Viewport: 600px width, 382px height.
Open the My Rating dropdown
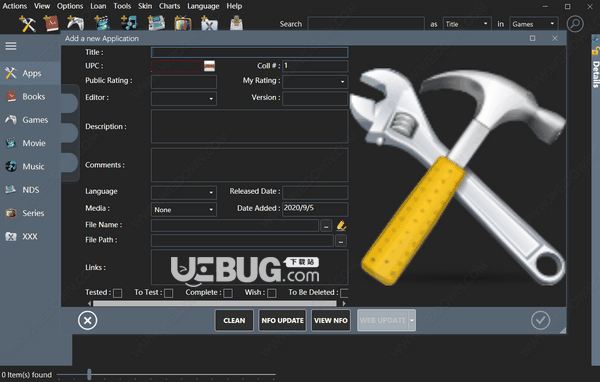(x=315, y=82)
